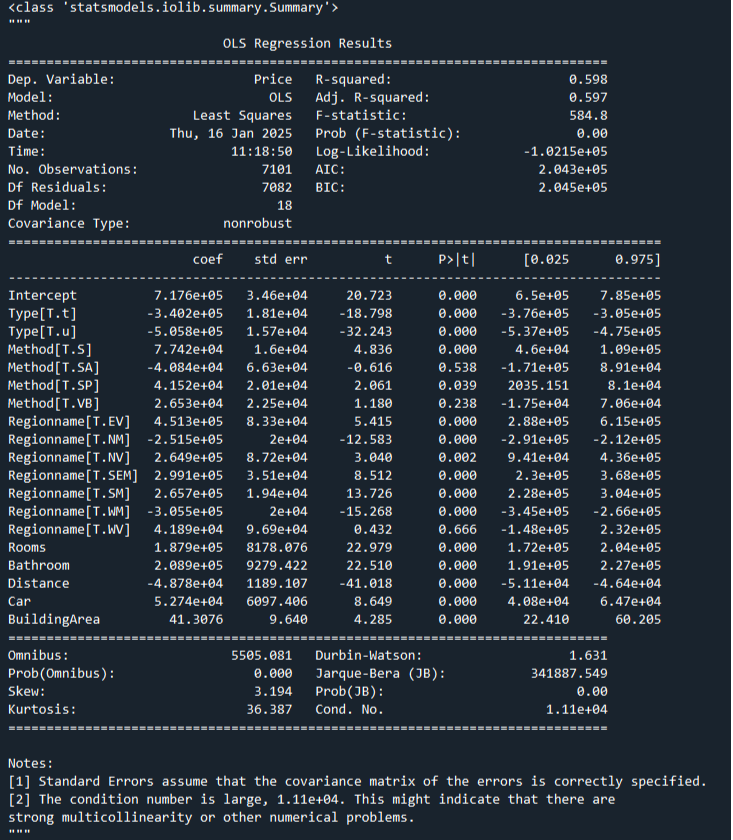Click the Kurtosis value 36.387

click(x=268, y=709)
